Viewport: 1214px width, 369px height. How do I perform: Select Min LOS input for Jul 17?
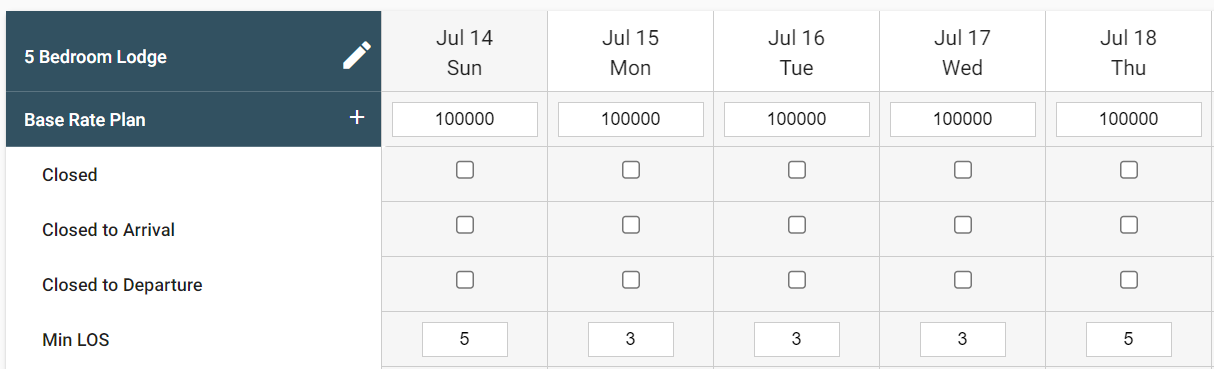tap(963, 339)
